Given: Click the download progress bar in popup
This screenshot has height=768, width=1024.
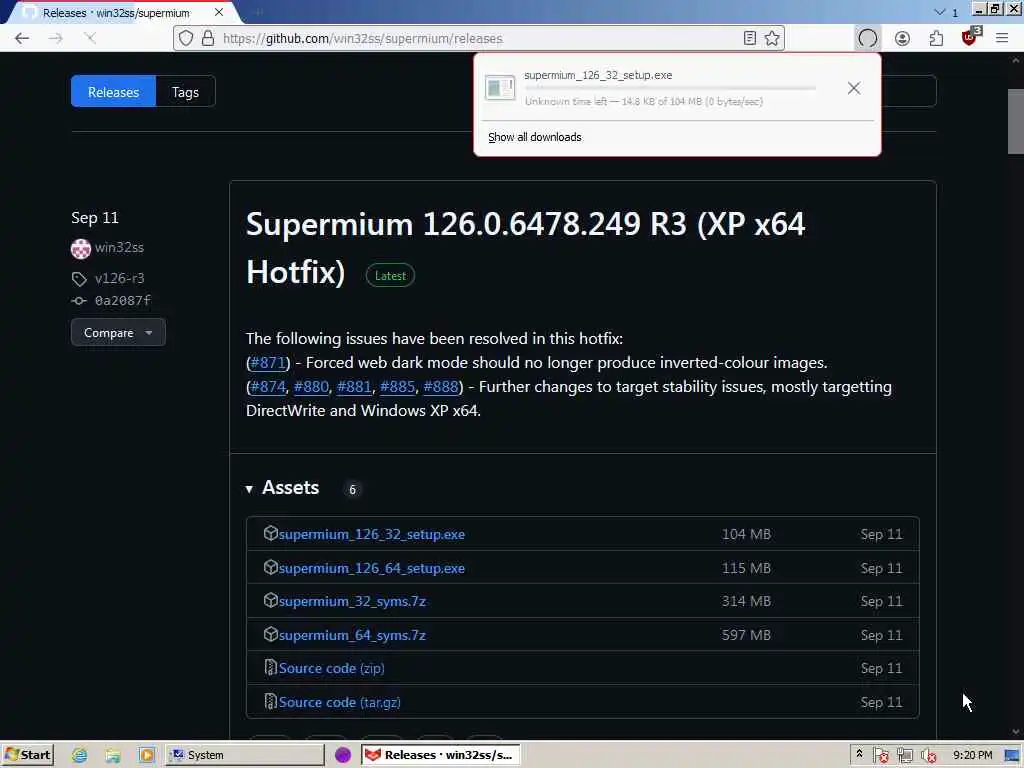Looking at the screenshot, I should (x=670, y=88).
